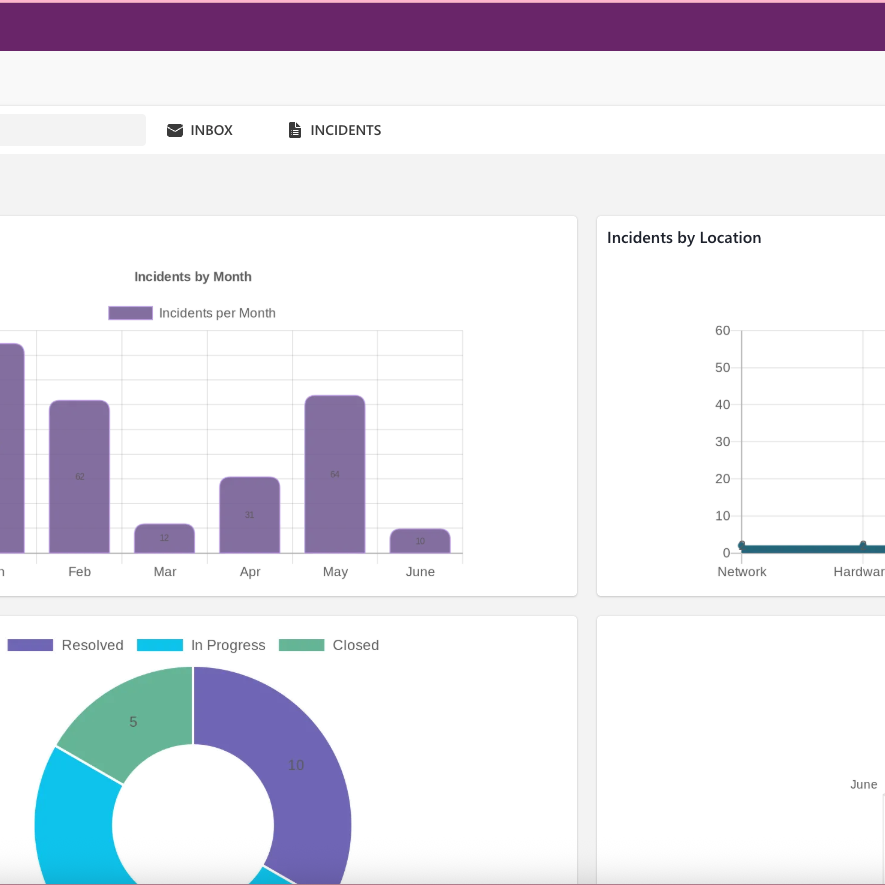
Task: Click the June label in bottom-right card
Action: pyautogui.click(x=864, y=785)
